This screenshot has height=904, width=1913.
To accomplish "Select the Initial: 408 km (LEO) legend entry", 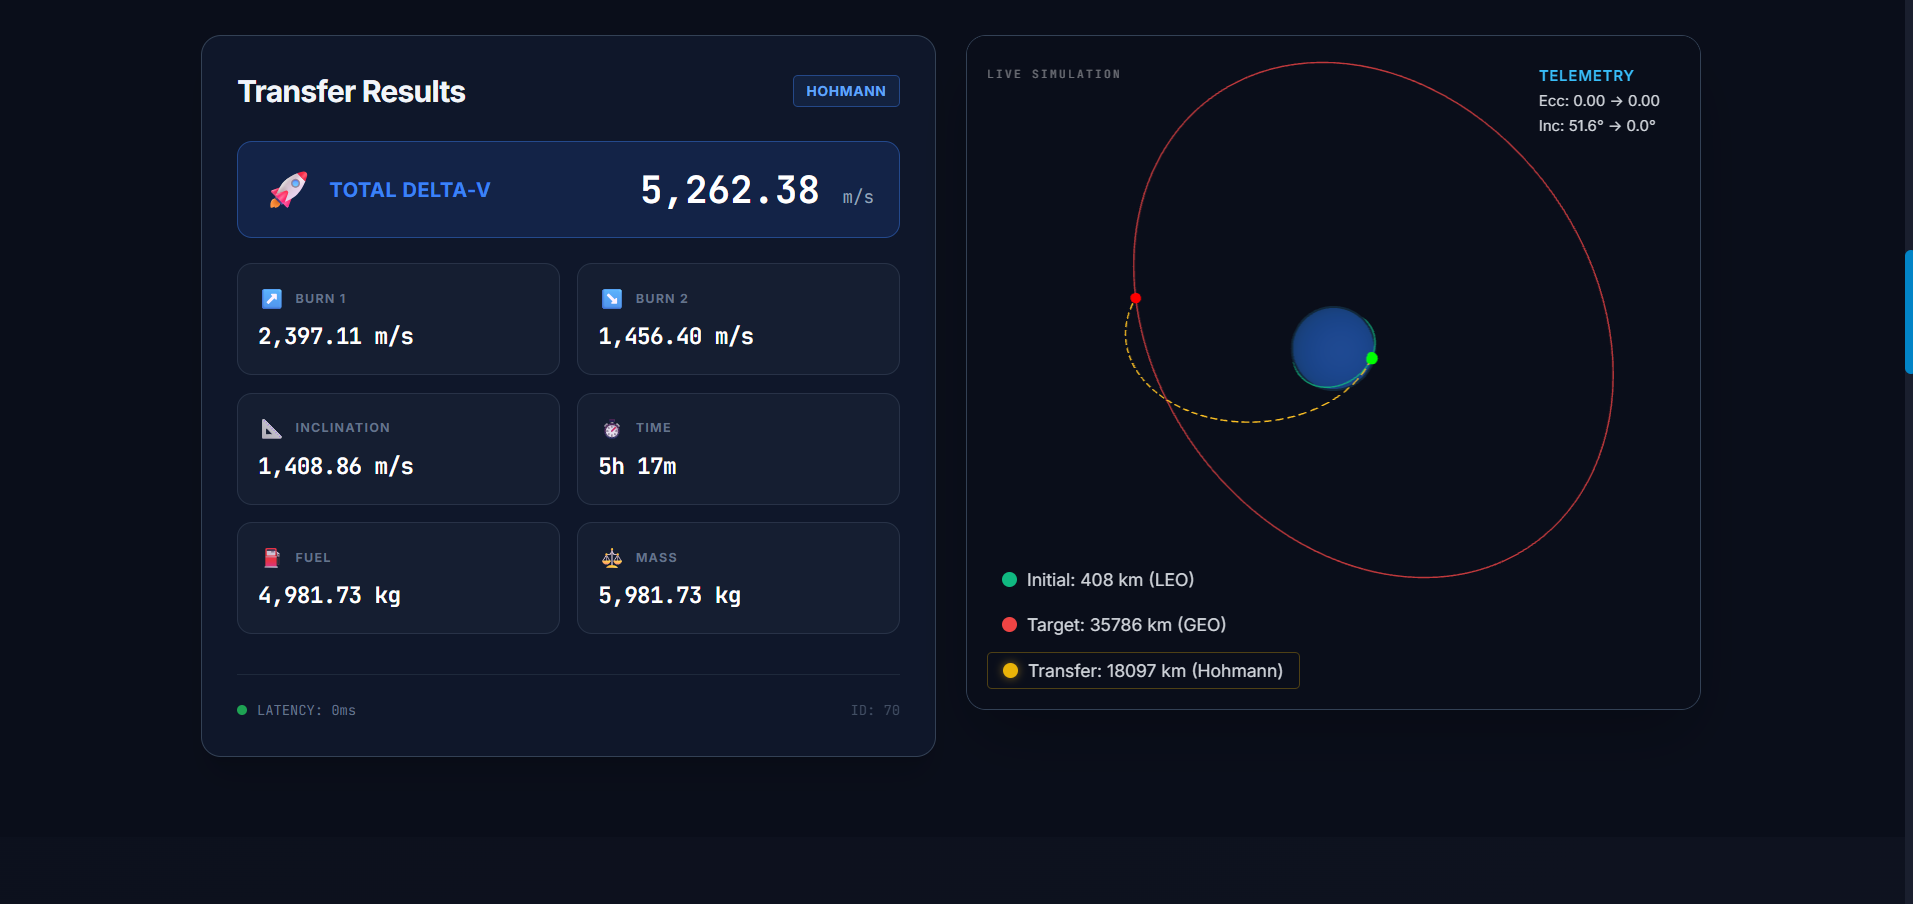I will (x=1098, y=580).
